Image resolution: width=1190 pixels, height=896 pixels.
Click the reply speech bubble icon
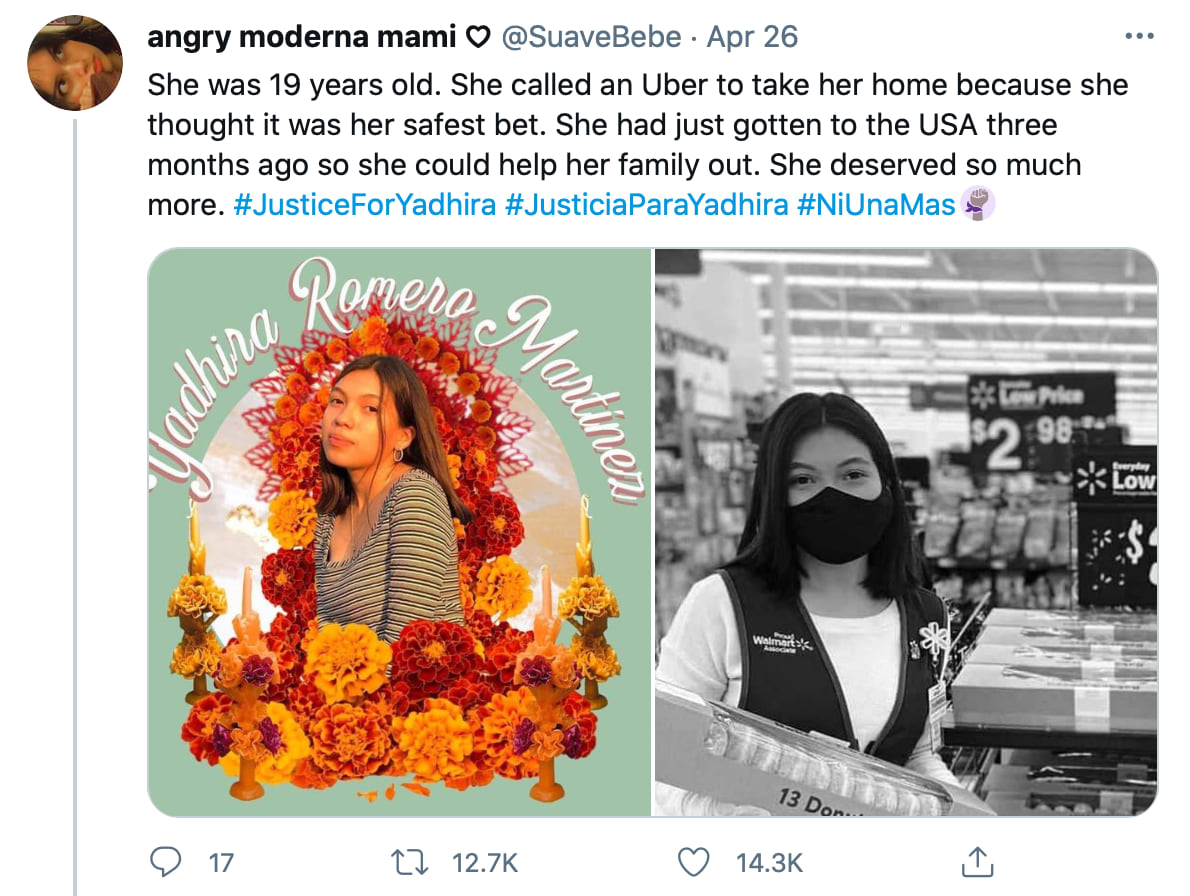pyautogui.click(x=164, y=861)
